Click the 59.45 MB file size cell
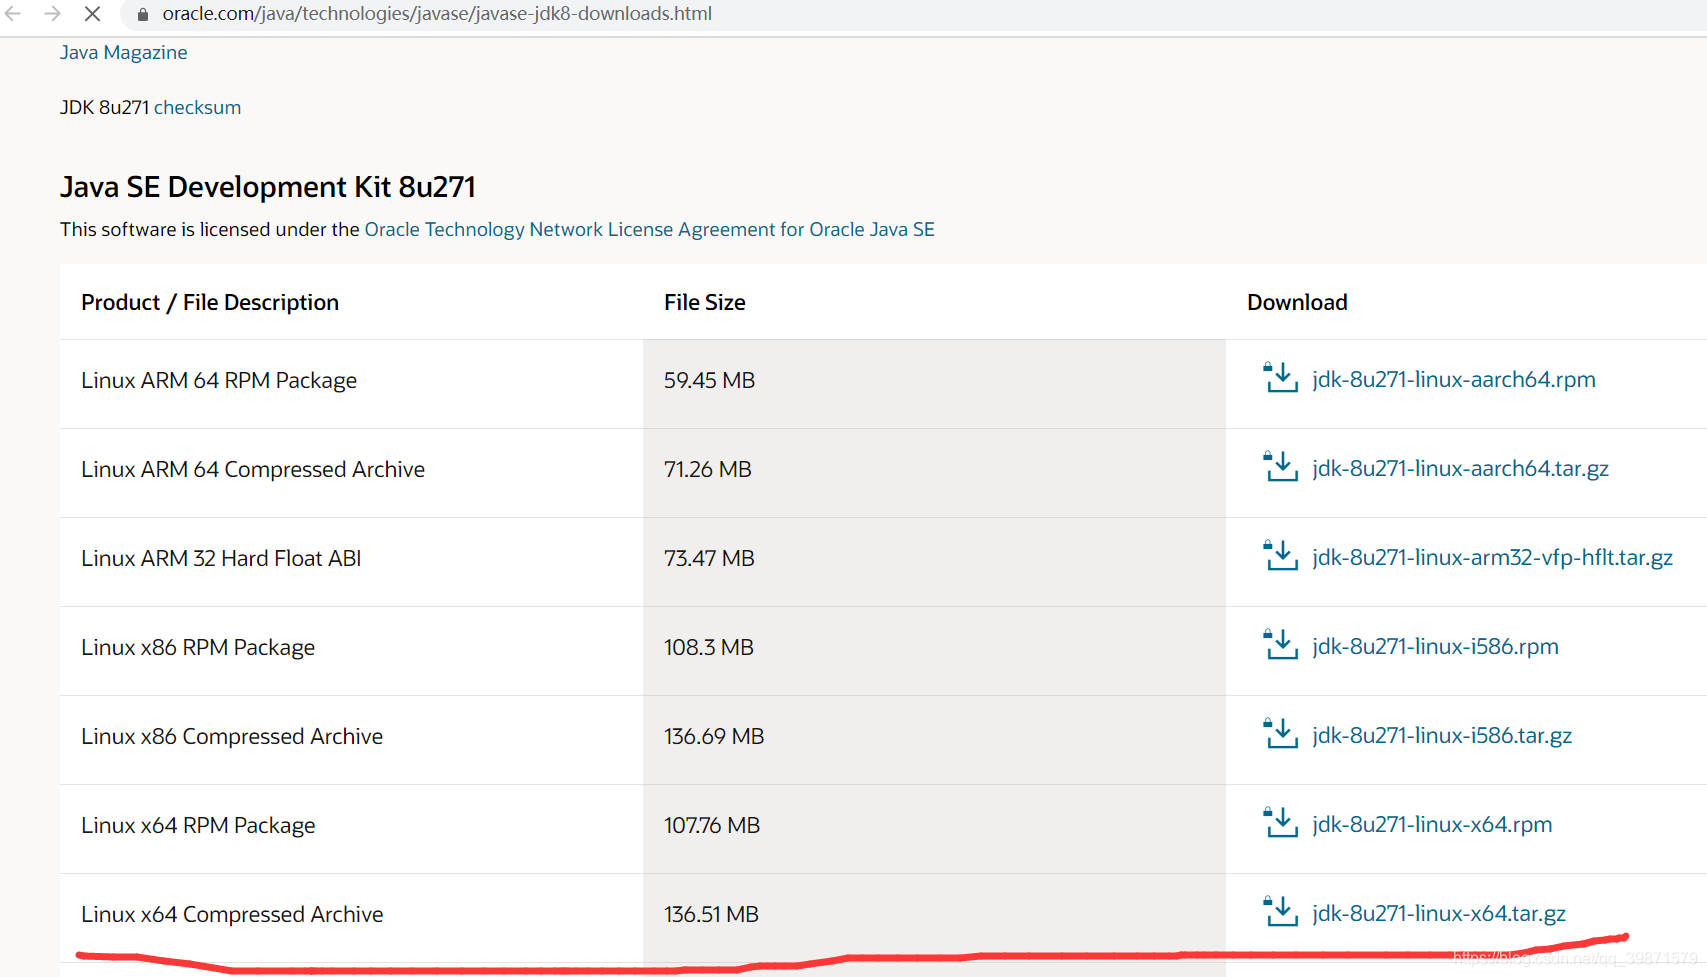 pyautogui.click(x=934, y=384)
